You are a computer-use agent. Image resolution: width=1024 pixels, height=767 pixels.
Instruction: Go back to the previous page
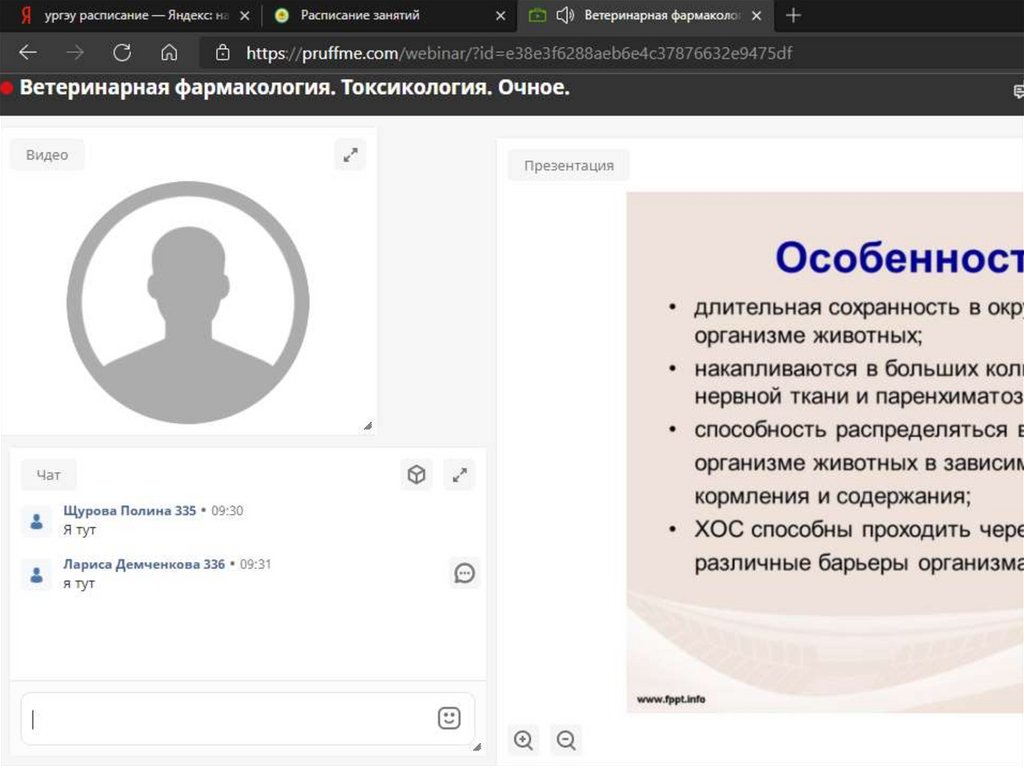pos(28,53)
